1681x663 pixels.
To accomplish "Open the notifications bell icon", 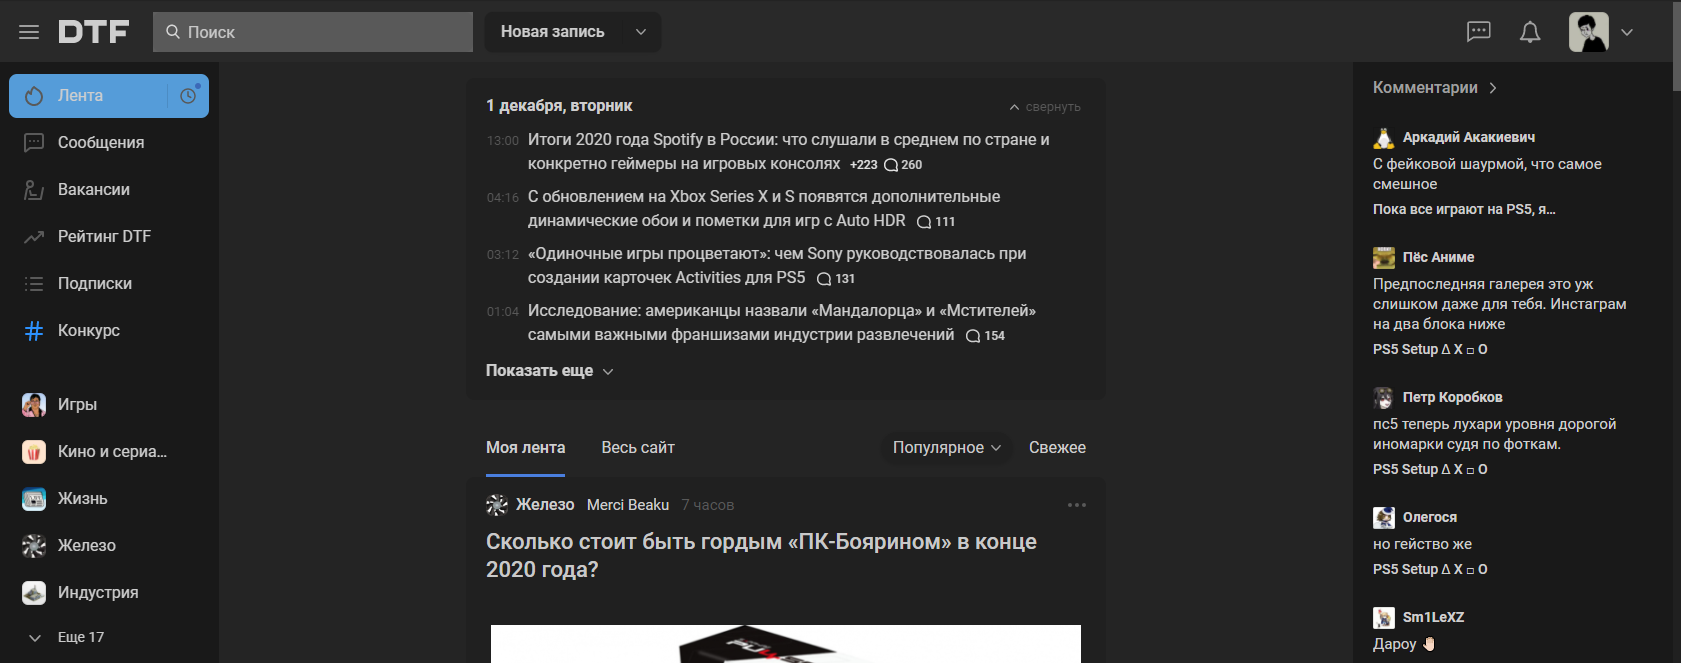I will 1530,32.
